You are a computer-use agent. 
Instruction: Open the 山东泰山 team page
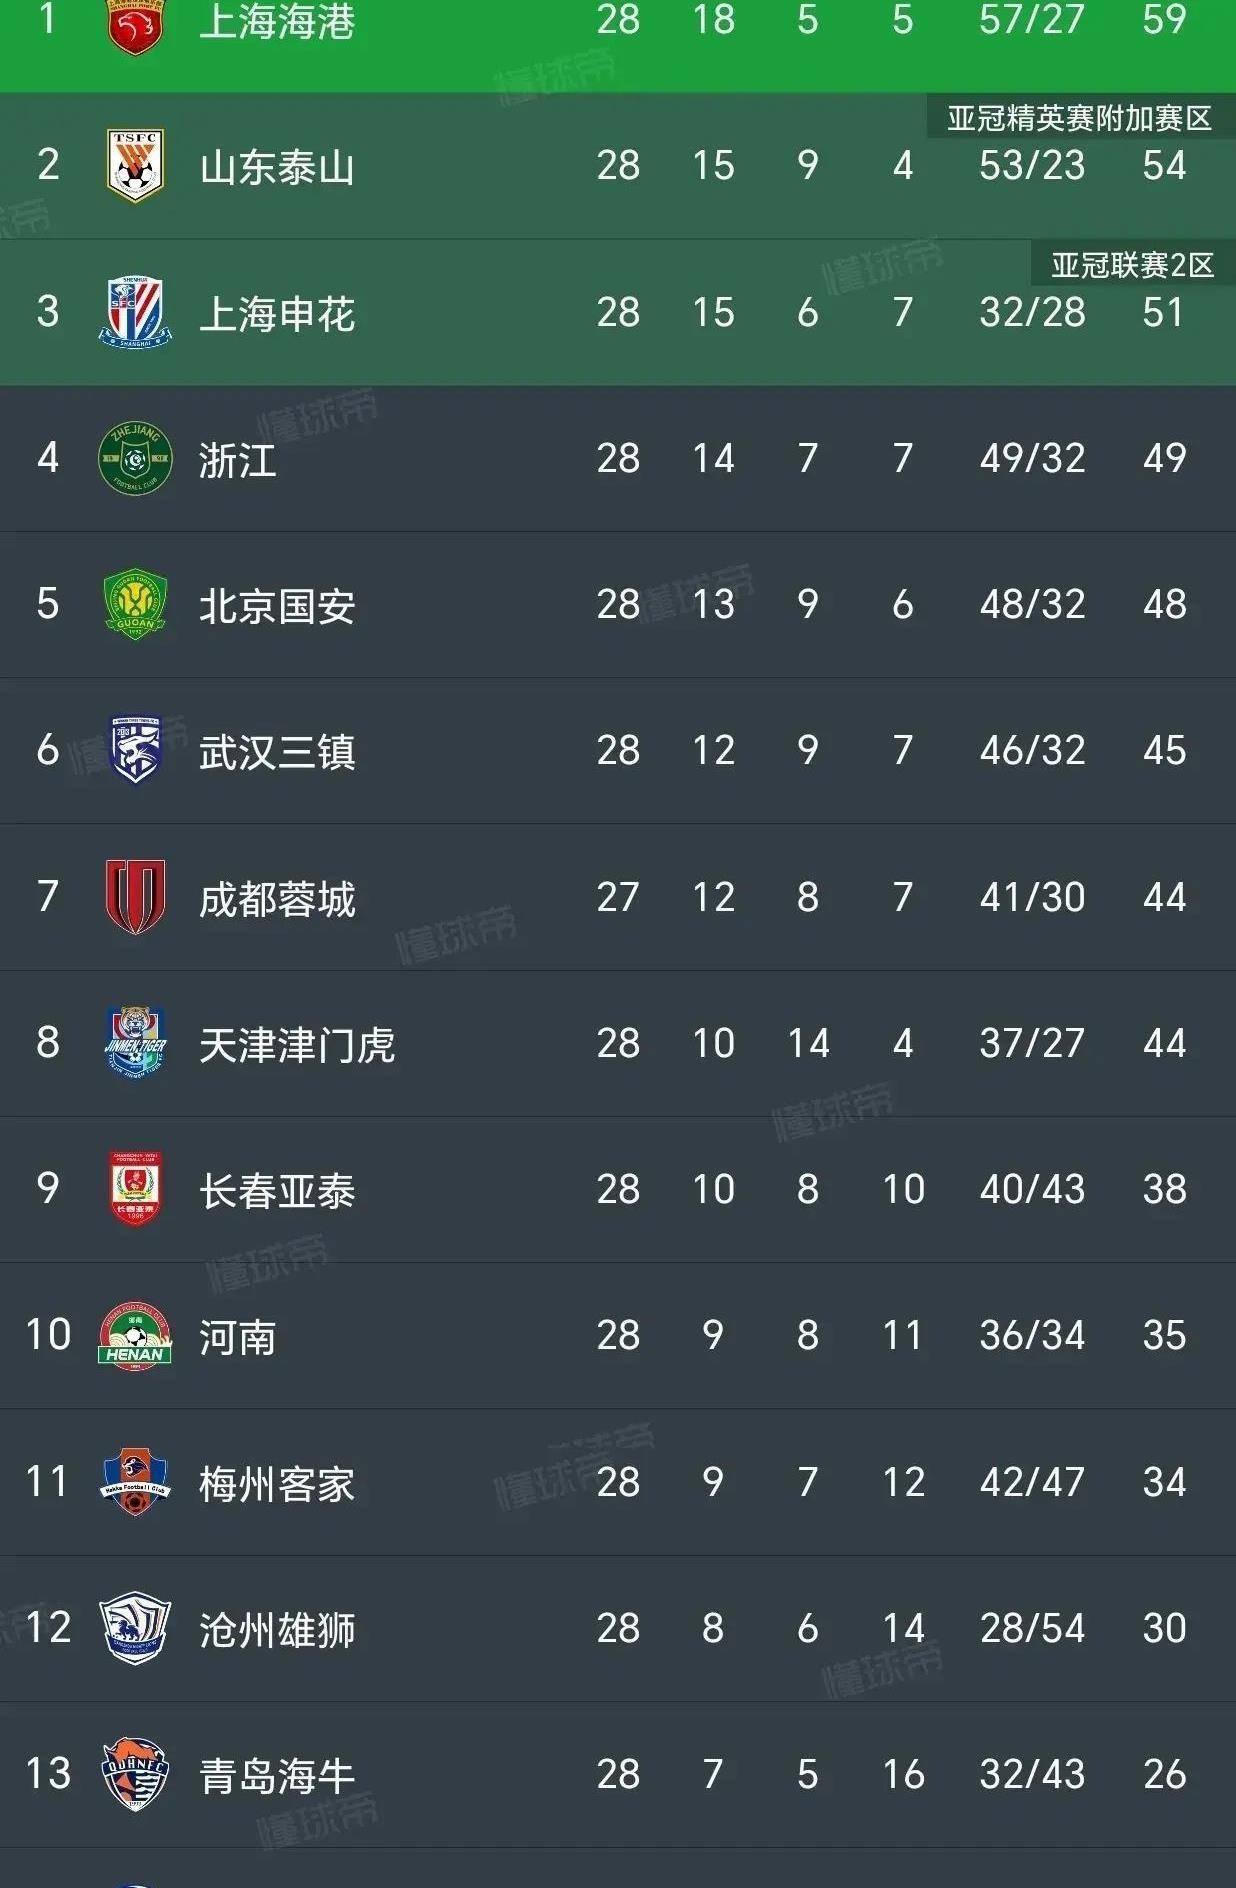(277, 167)
